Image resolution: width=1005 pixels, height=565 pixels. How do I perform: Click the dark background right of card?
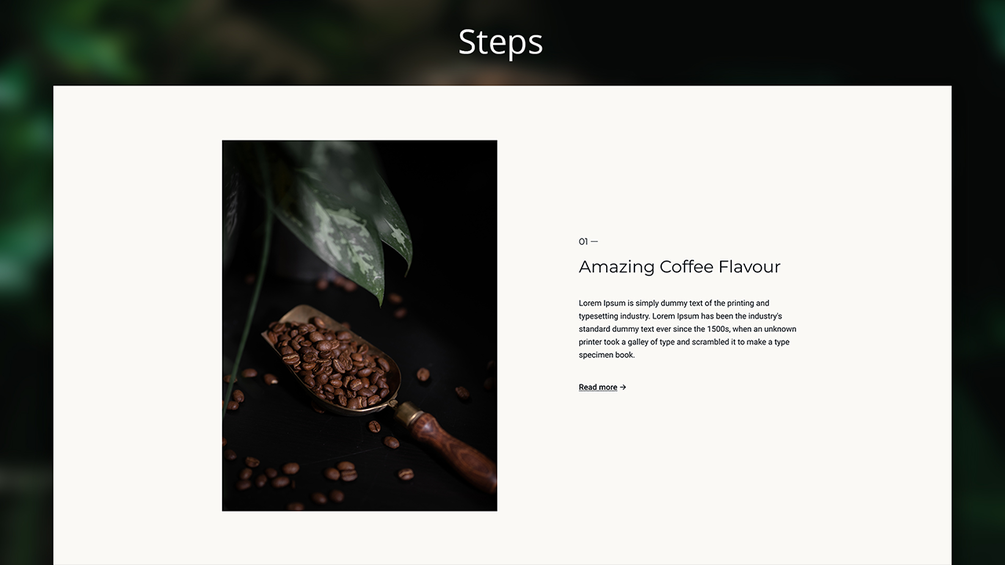pos(978,320)
